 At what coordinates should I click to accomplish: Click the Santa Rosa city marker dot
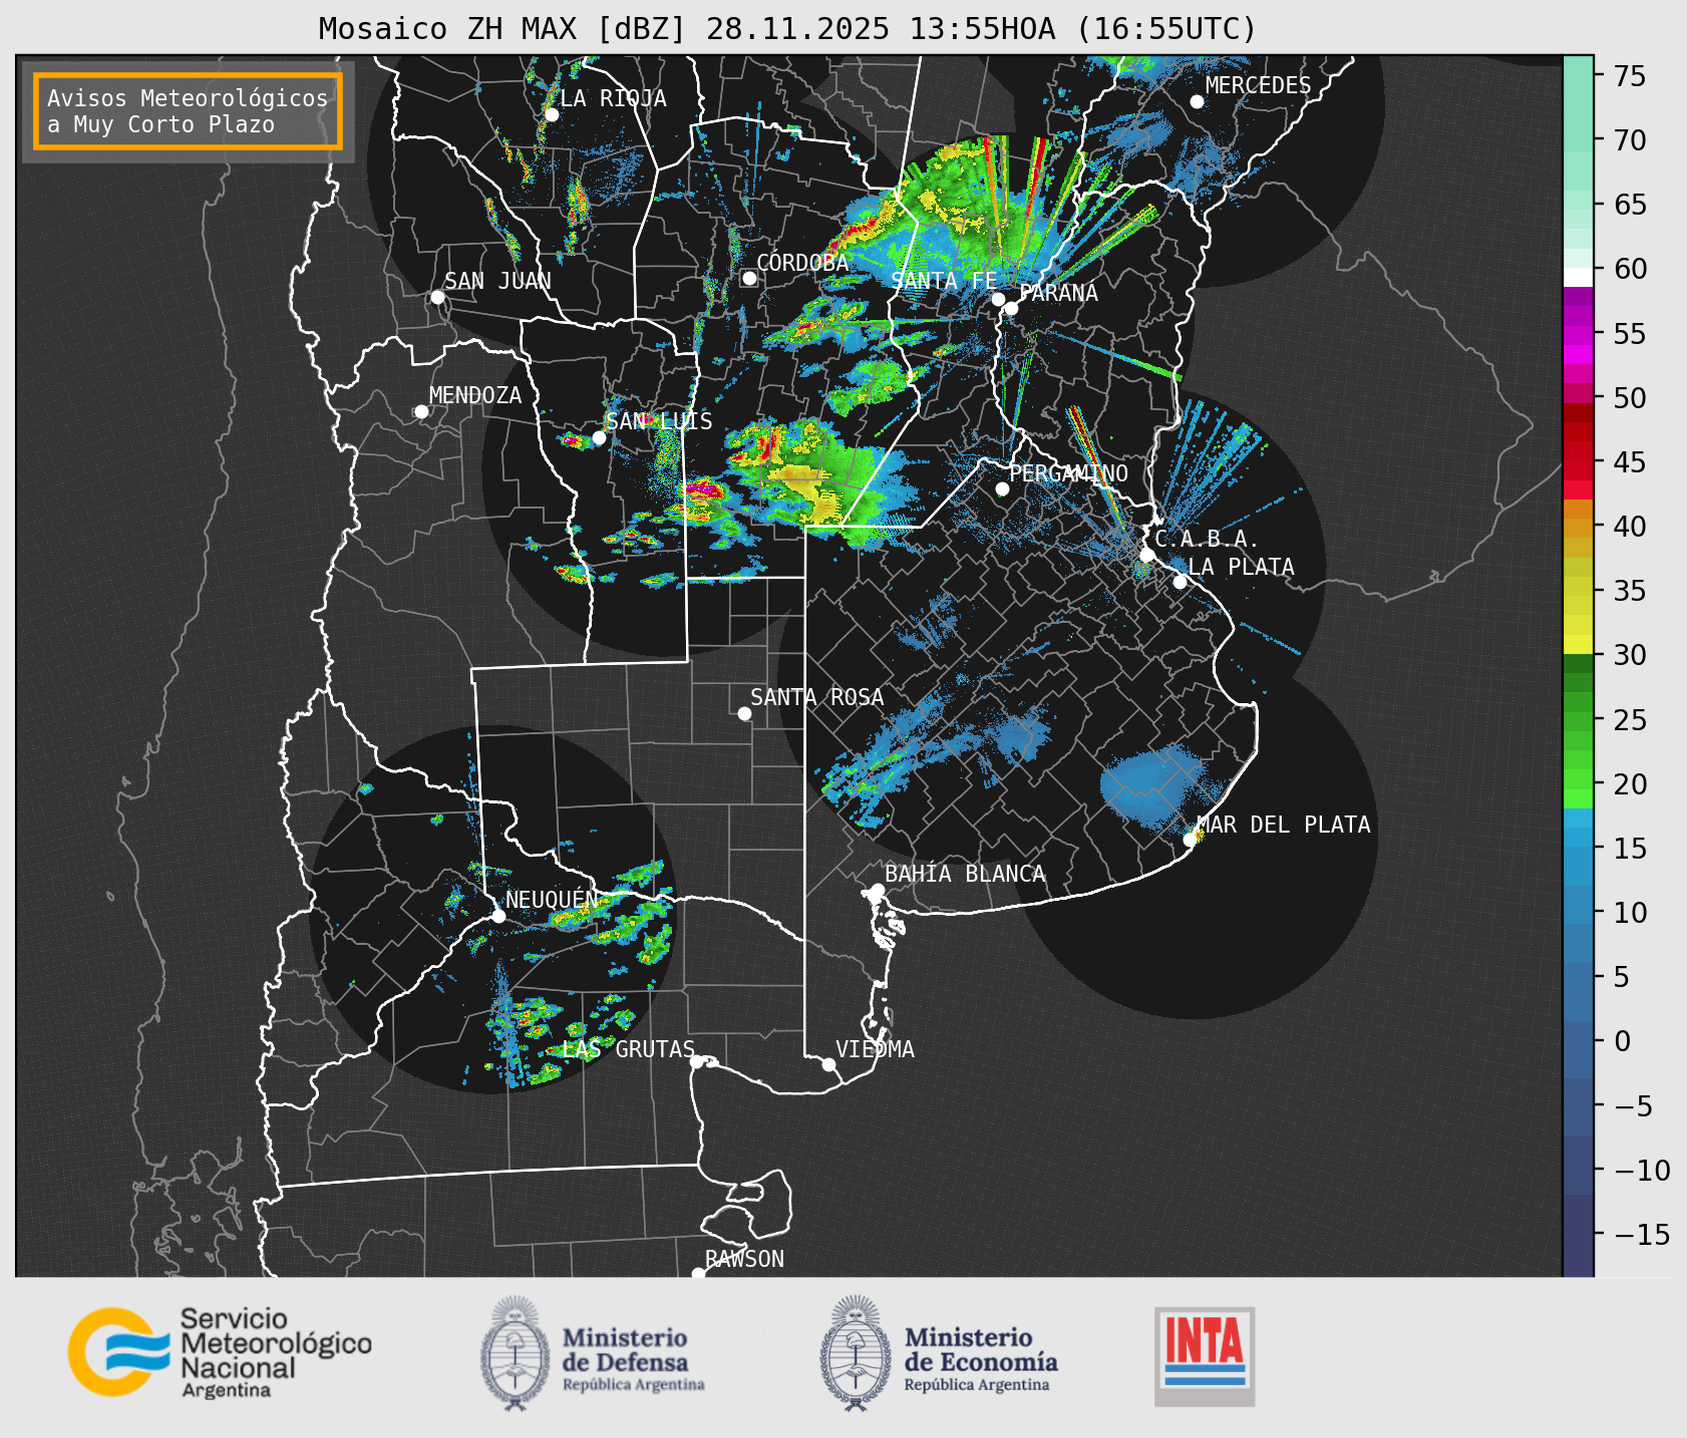pos(744,713)
